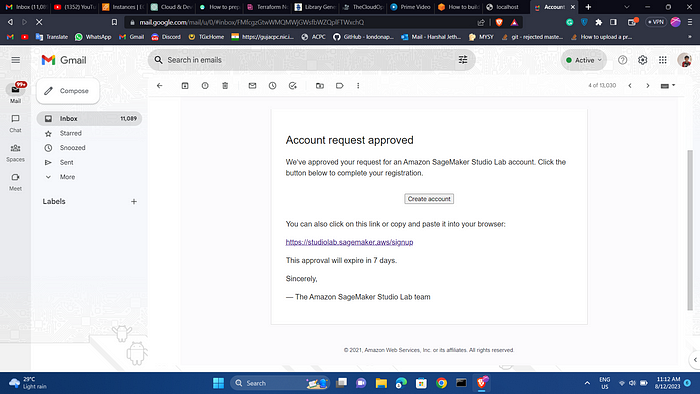Open the Google account avatar

pyautogui.click(x=684, y=60)
